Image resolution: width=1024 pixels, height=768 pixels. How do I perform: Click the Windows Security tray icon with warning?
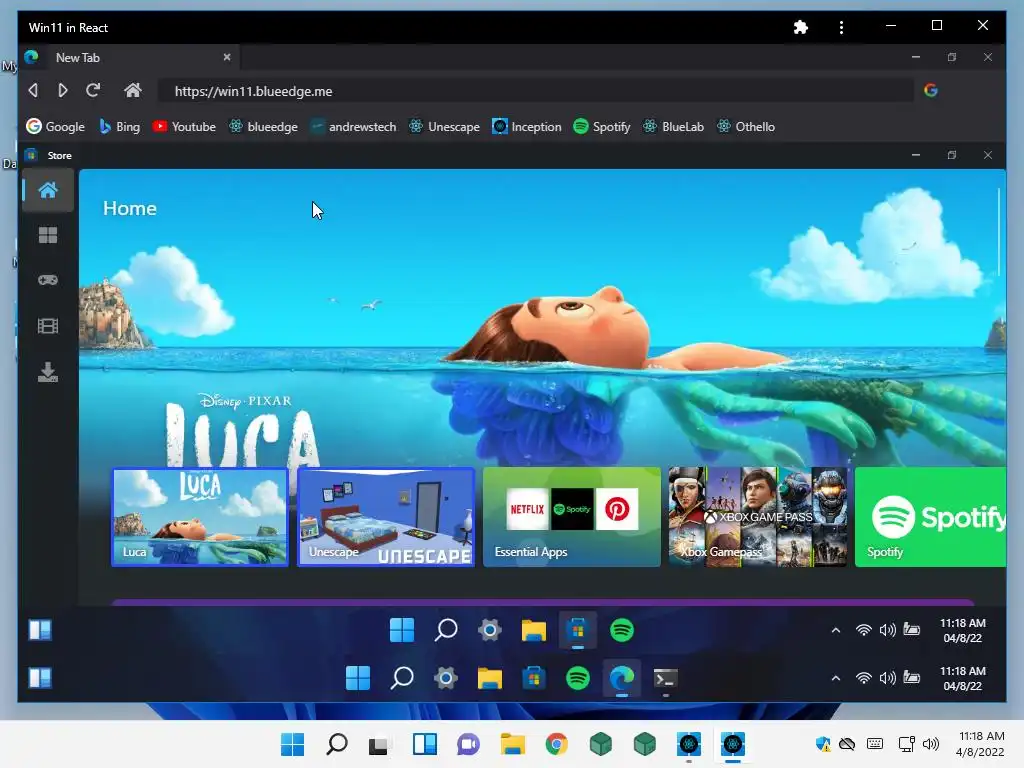pos(823,744)
